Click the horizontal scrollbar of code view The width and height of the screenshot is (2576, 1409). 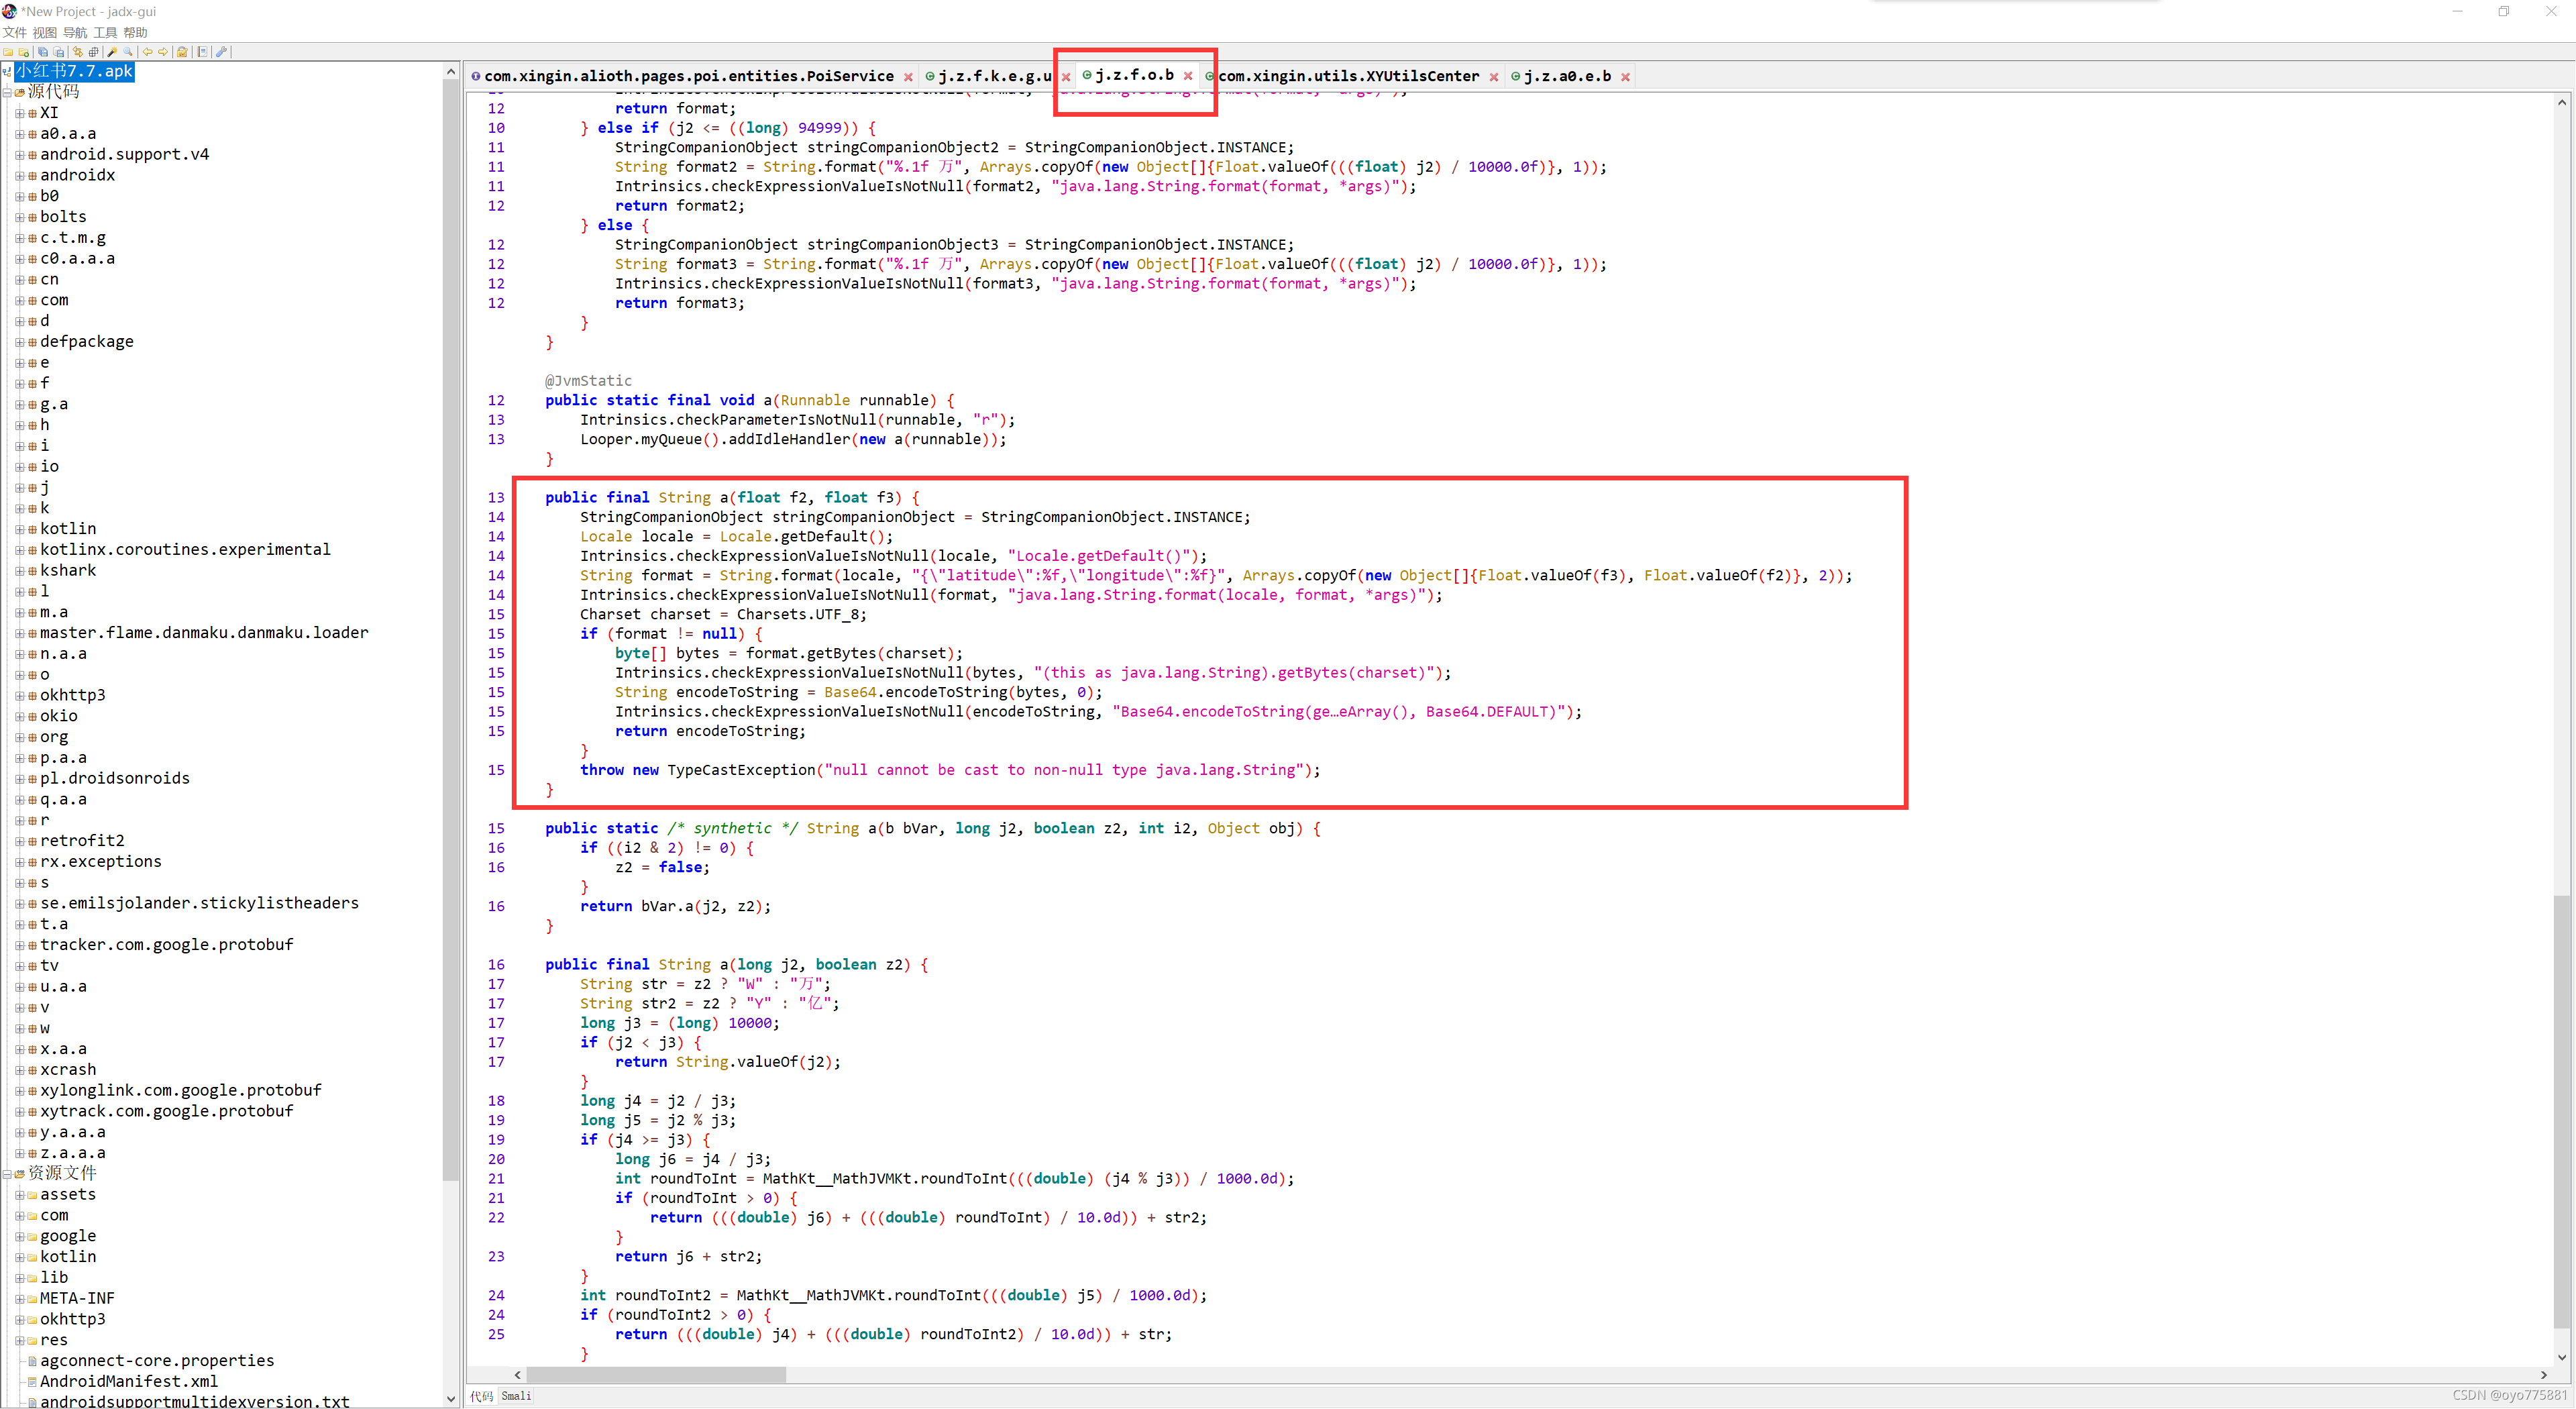pyautogui.click(x=656, y=1375)
